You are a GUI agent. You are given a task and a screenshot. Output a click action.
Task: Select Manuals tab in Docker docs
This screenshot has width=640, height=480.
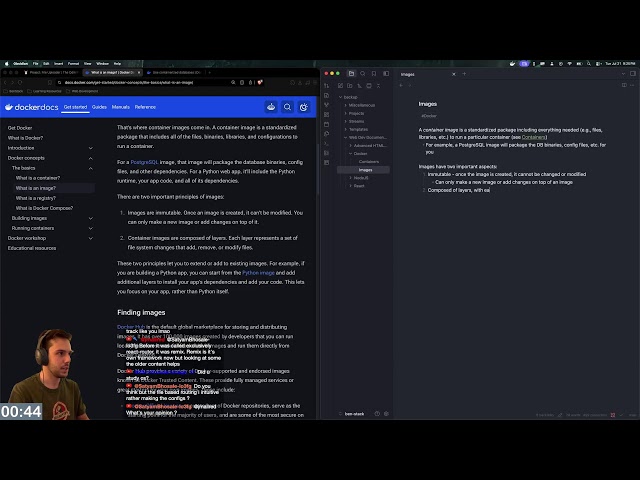click(x=120, y=107)
